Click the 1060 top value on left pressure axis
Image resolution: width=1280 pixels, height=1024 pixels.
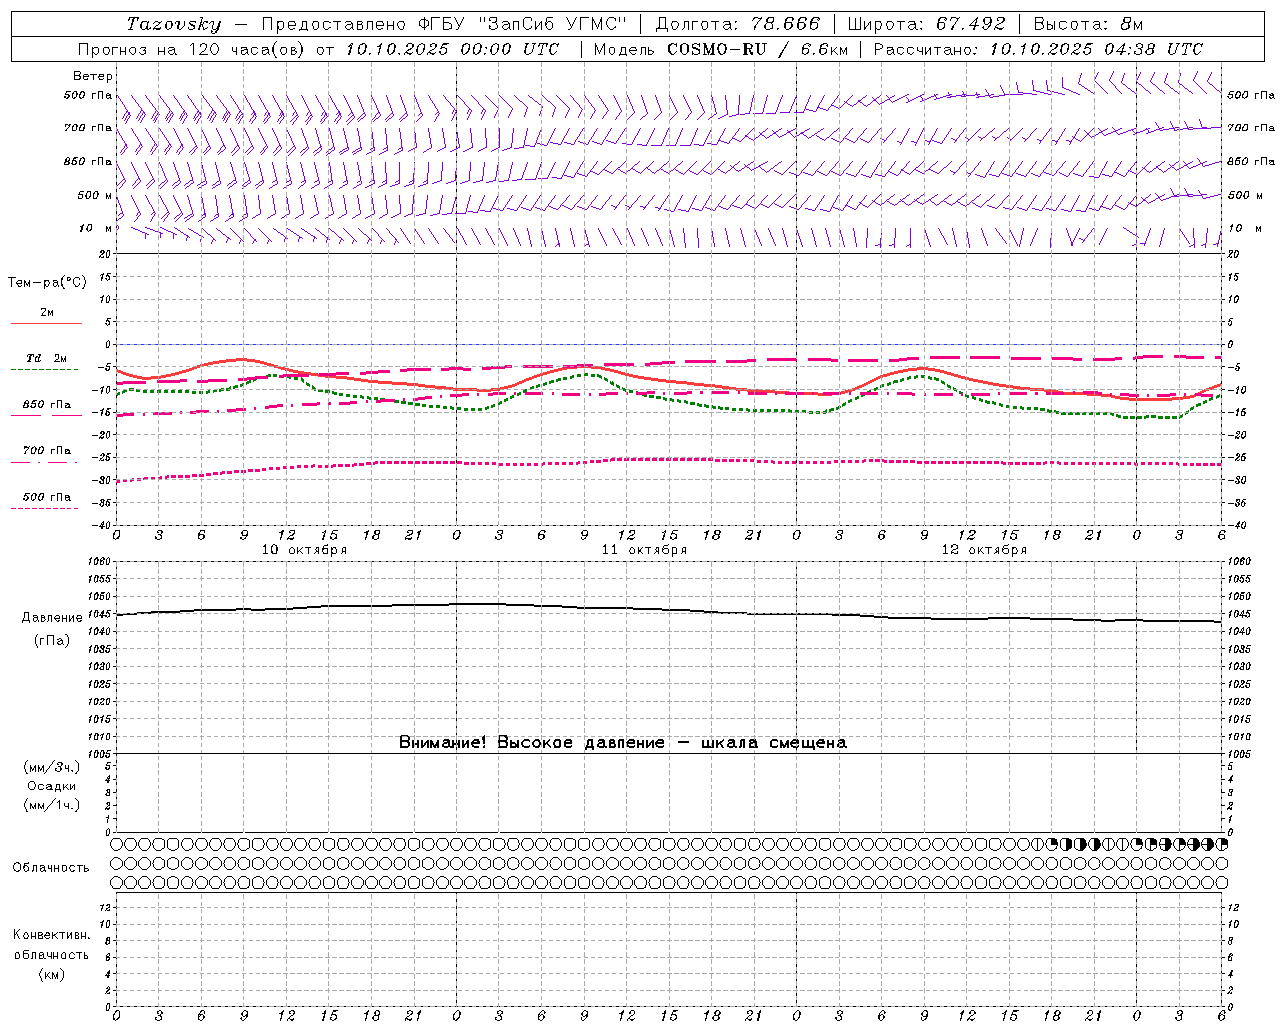[x=98, y=562]
